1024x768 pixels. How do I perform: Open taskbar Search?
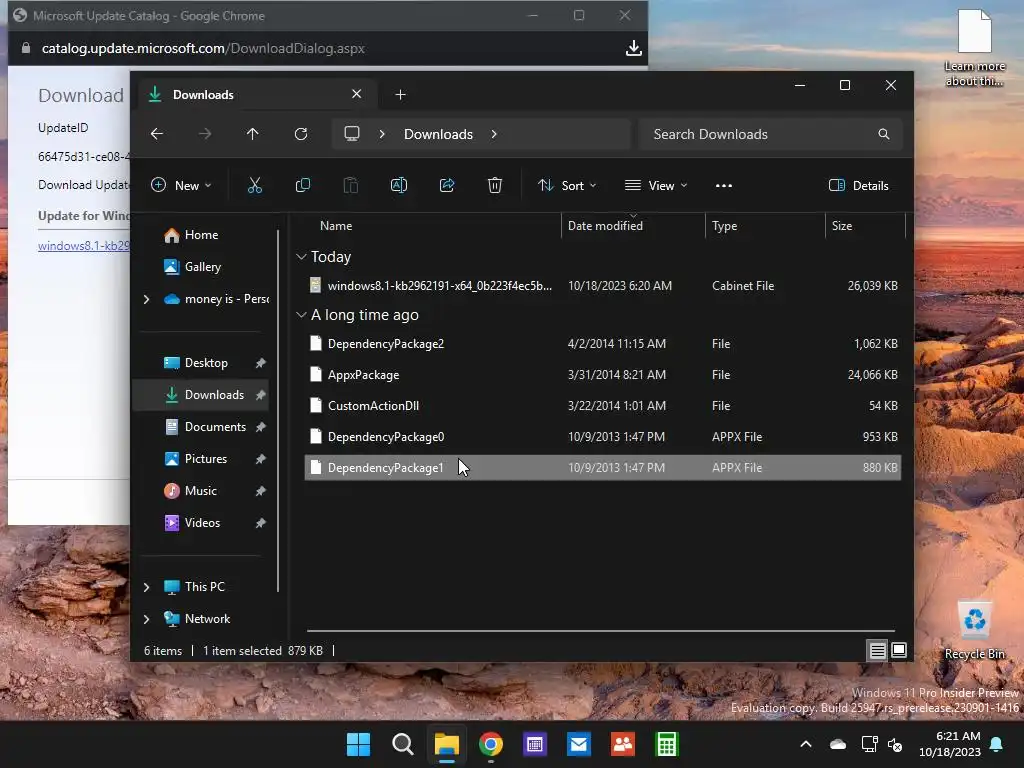click(402, 744)
